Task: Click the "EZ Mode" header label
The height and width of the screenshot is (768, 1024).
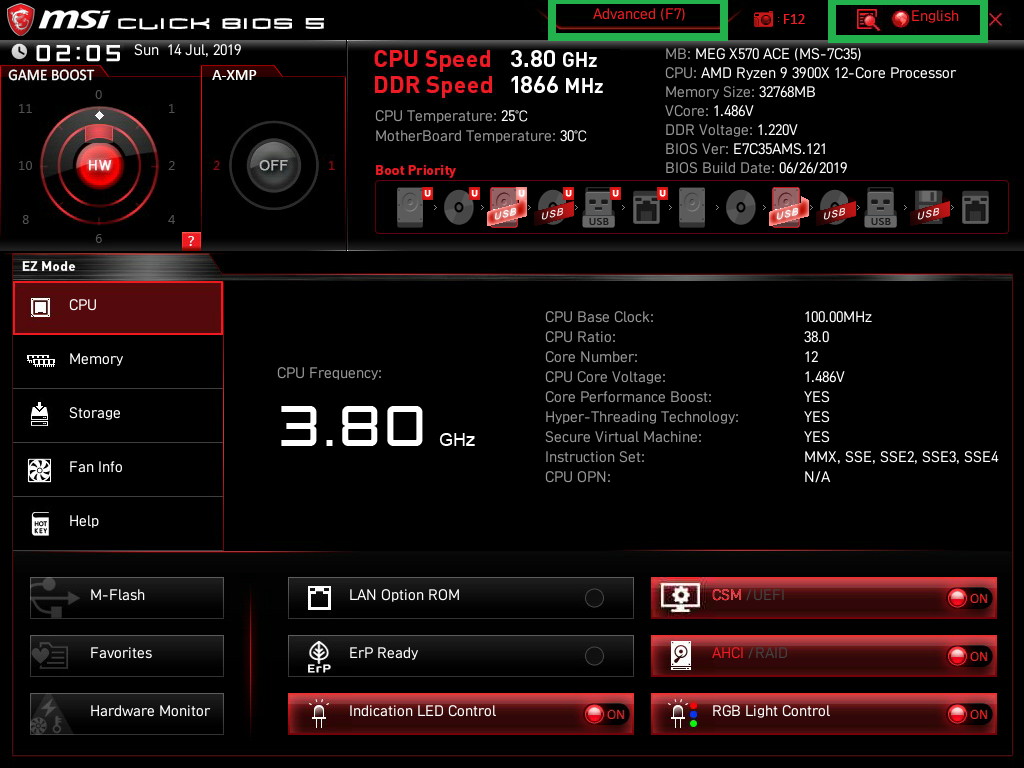Action: tap(49, 266)
